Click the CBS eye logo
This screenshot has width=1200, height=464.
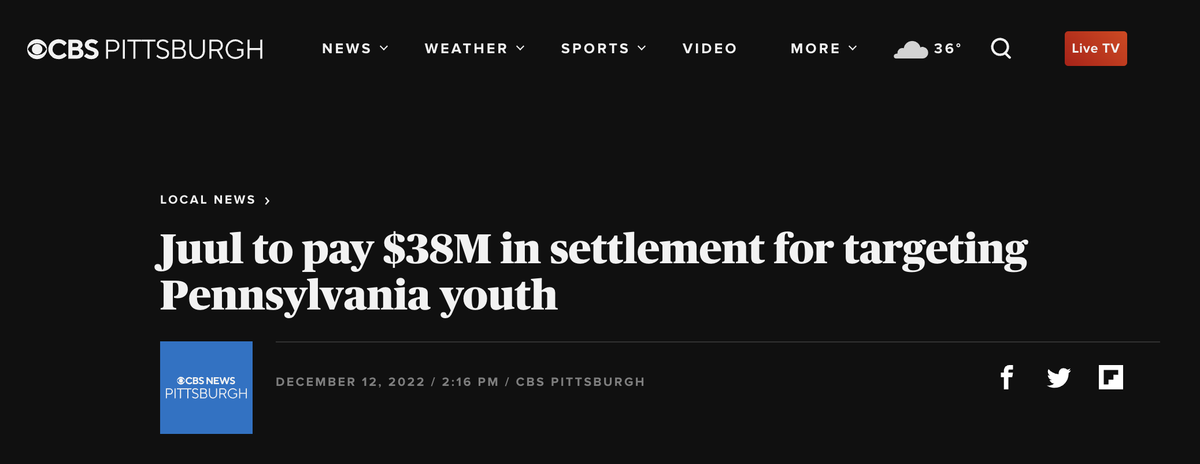[38, 48]
